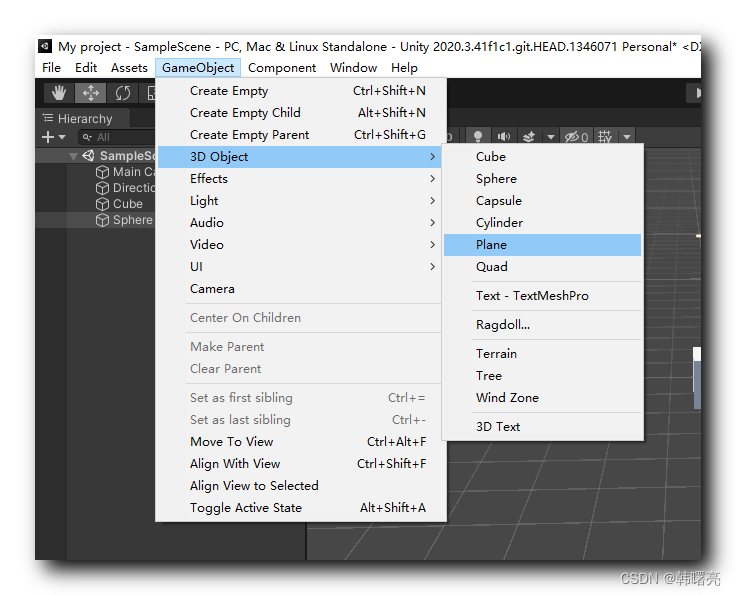
Task: Choose Align With View
Action: (x=300, y=464)
